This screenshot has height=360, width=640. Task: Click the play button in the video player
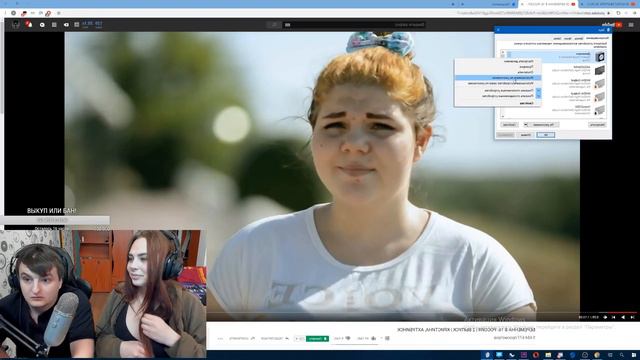point(623,317)
